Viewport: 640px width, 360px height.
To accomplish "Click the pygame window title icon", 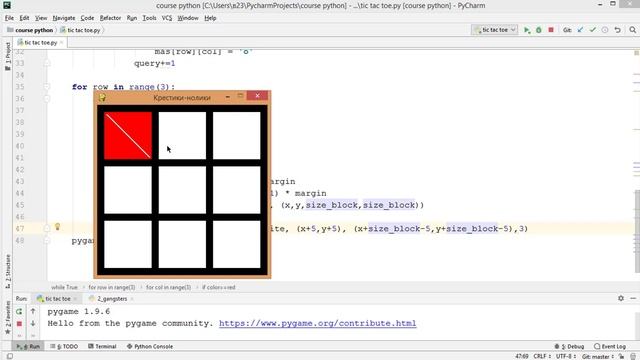I will tap(102, 97).
